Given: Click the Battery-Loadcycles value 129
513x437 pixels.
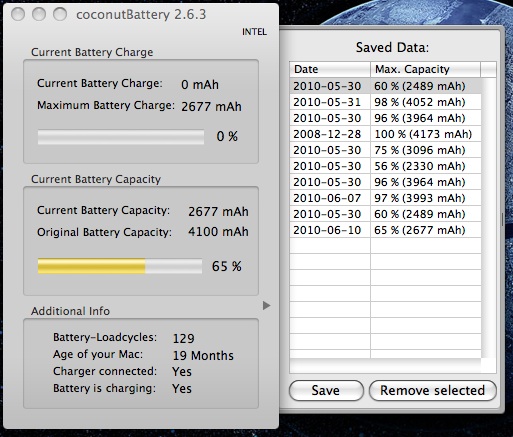Looking at the screenshot, I should click(183, 339).
